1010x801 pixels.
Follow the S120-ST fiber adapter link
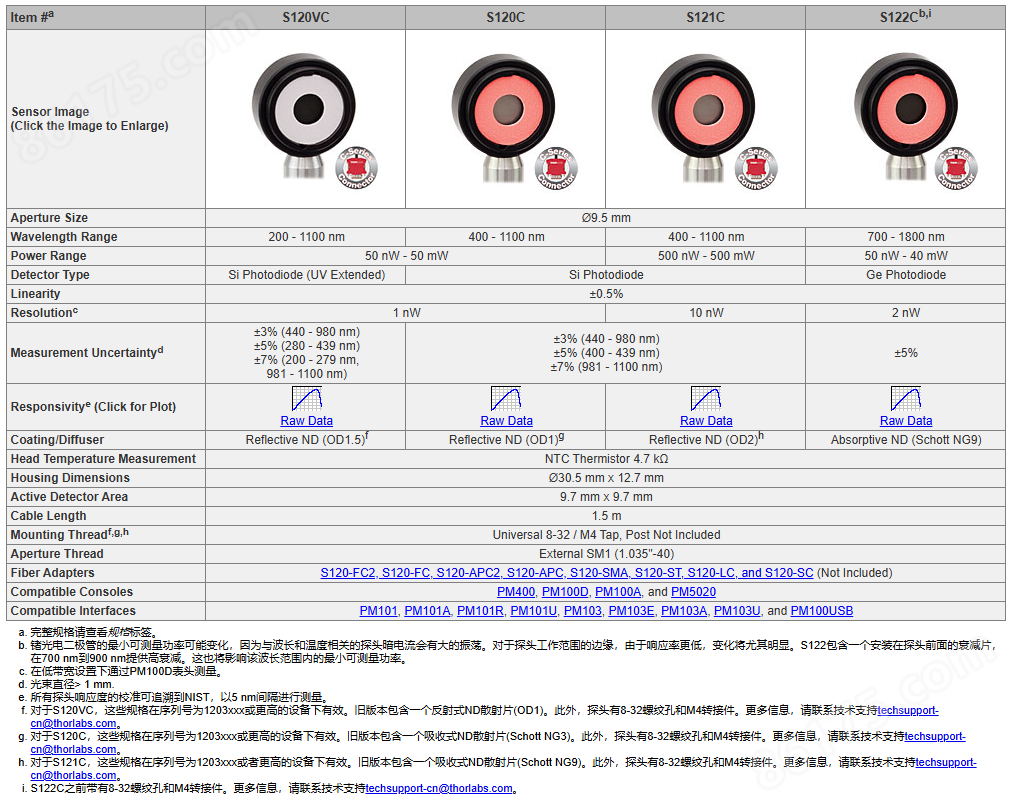pos(658,573)
